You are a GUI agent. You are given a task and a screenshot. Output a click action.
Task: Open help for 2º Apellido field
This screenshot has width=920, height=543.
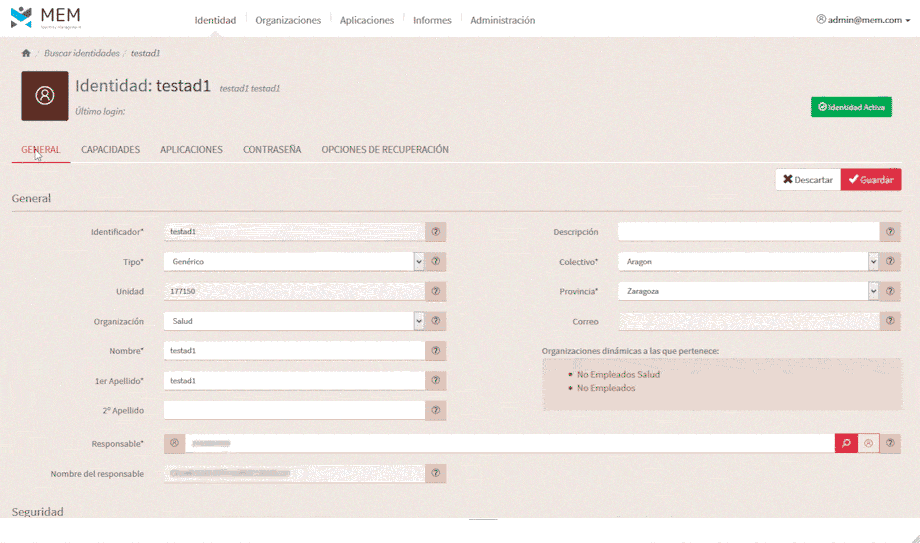click(435, 410)
